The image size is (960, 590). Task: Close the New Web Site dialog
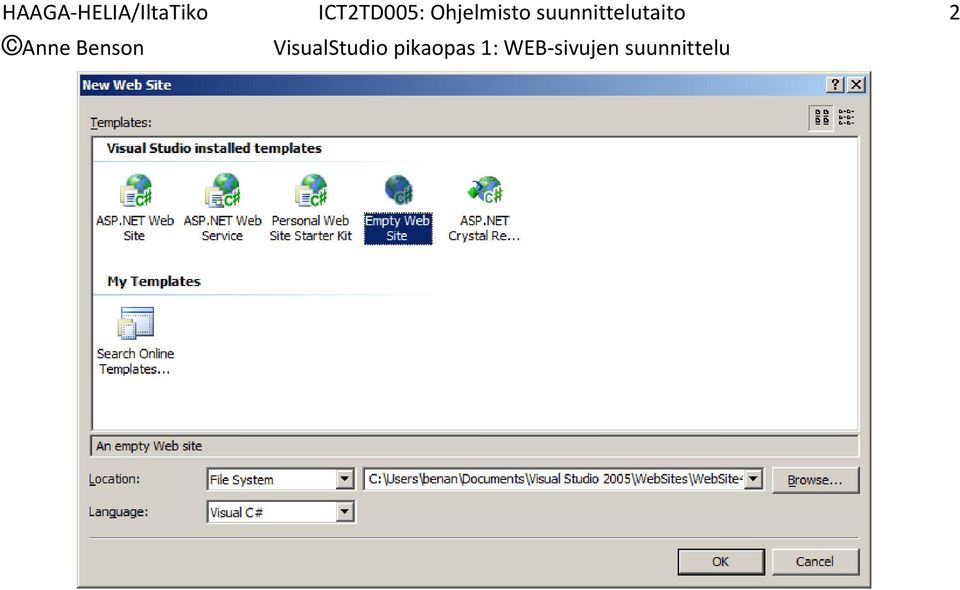pyautogui.click(x=856, y=84)
